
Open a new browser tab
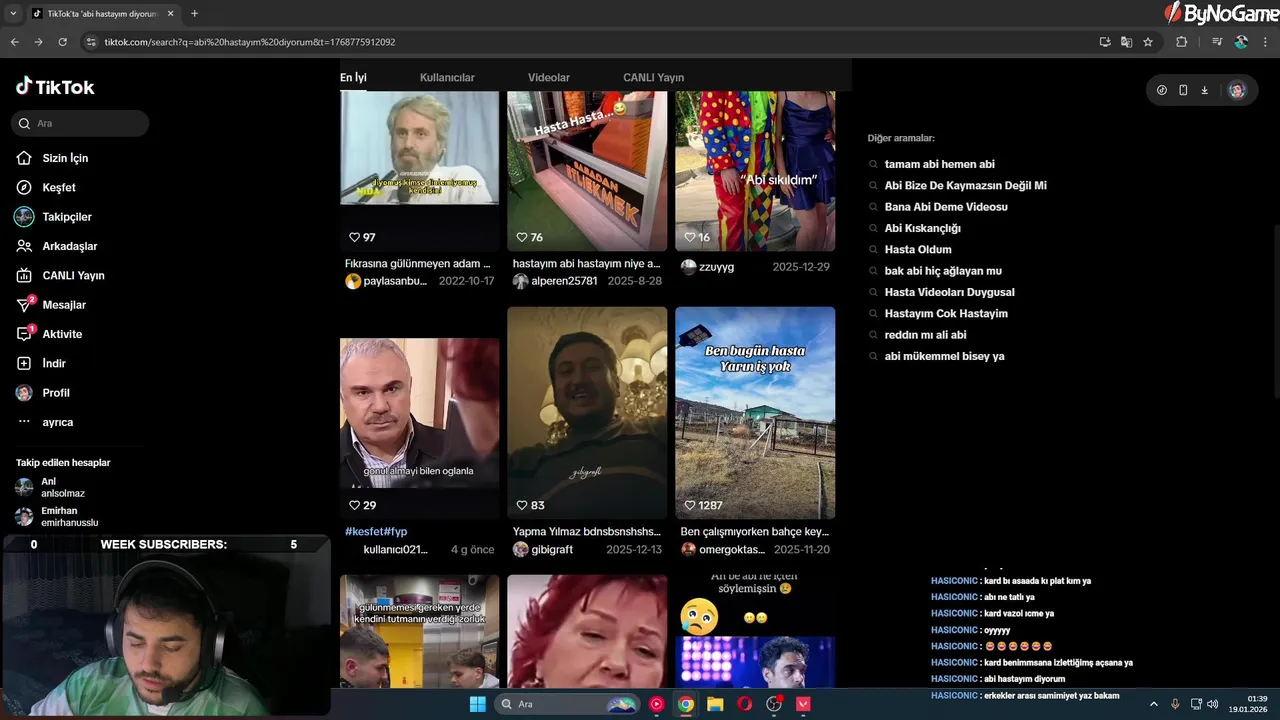pyautogui.click(x=194, y=13)
